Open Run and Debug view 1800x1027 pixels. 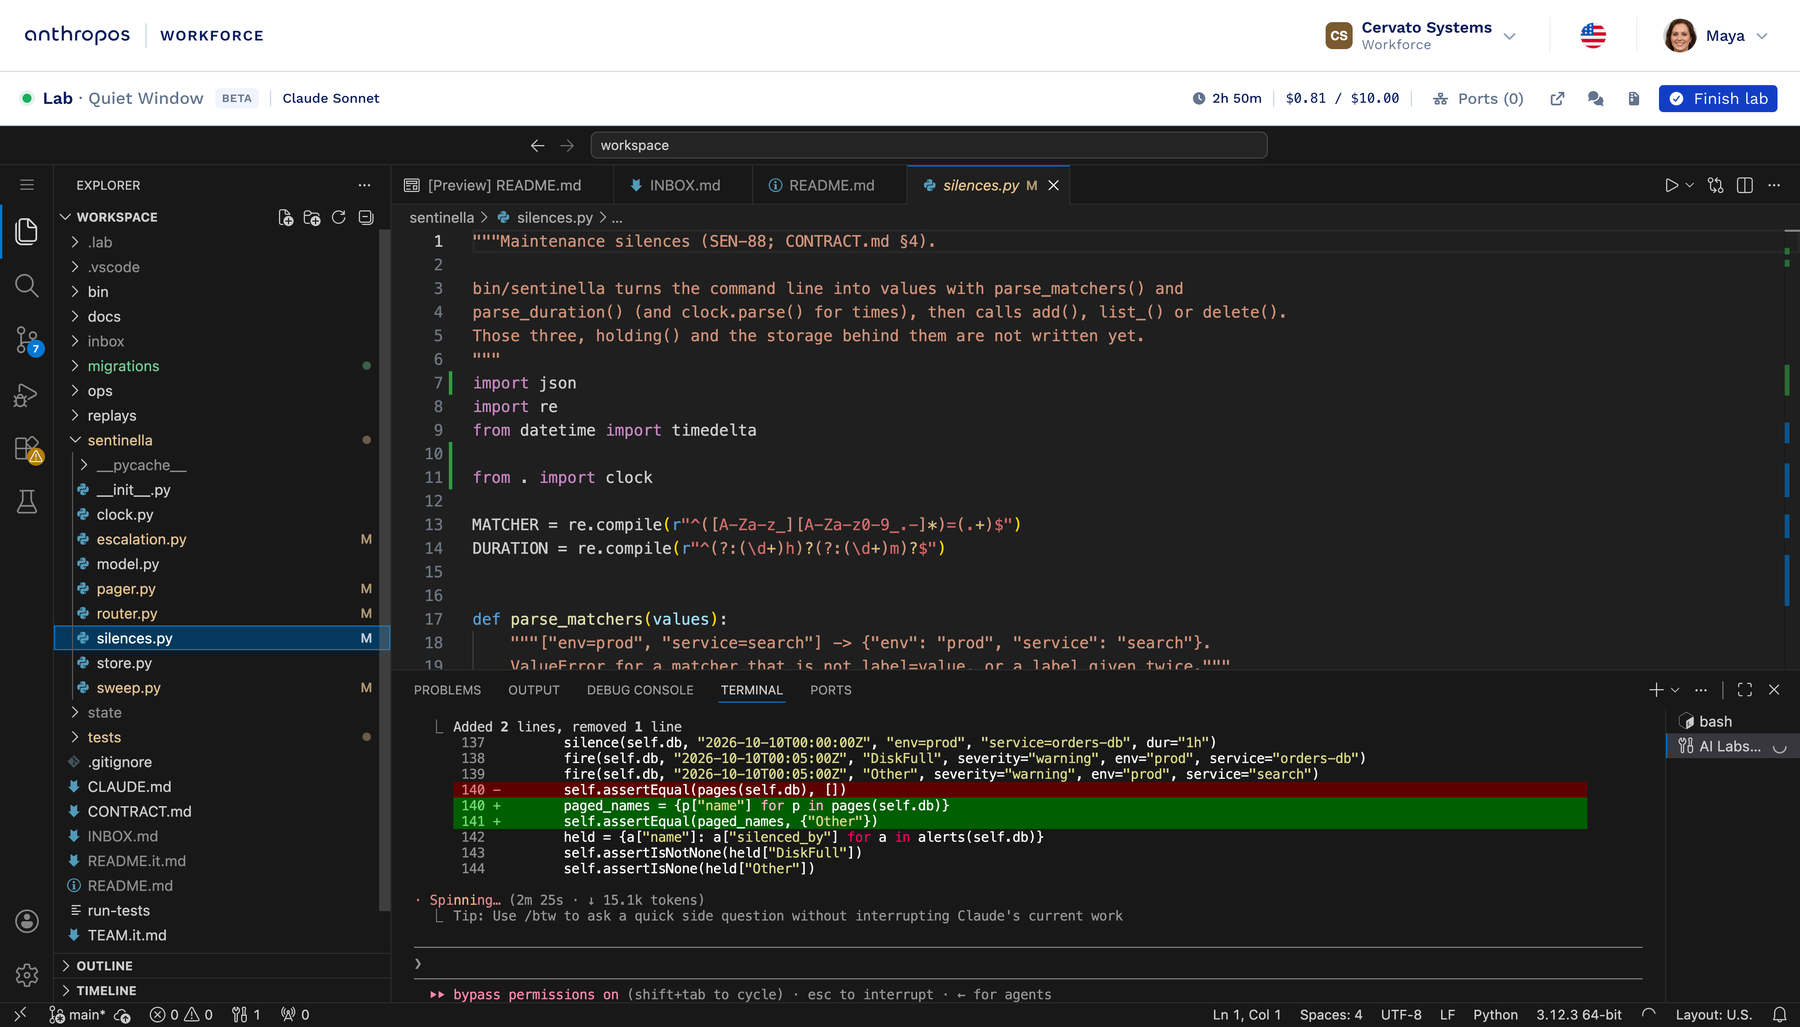27,395
